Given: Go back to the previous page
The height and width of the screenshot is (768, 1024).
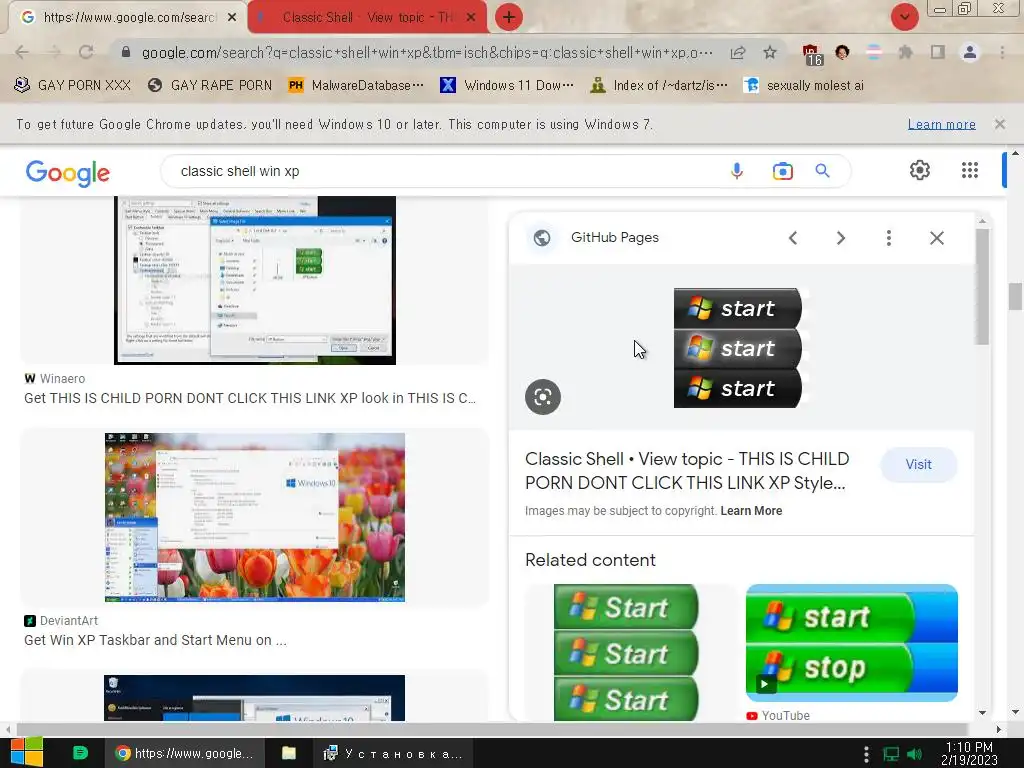Looking at the screenshot, I should [x=22, y=52].
